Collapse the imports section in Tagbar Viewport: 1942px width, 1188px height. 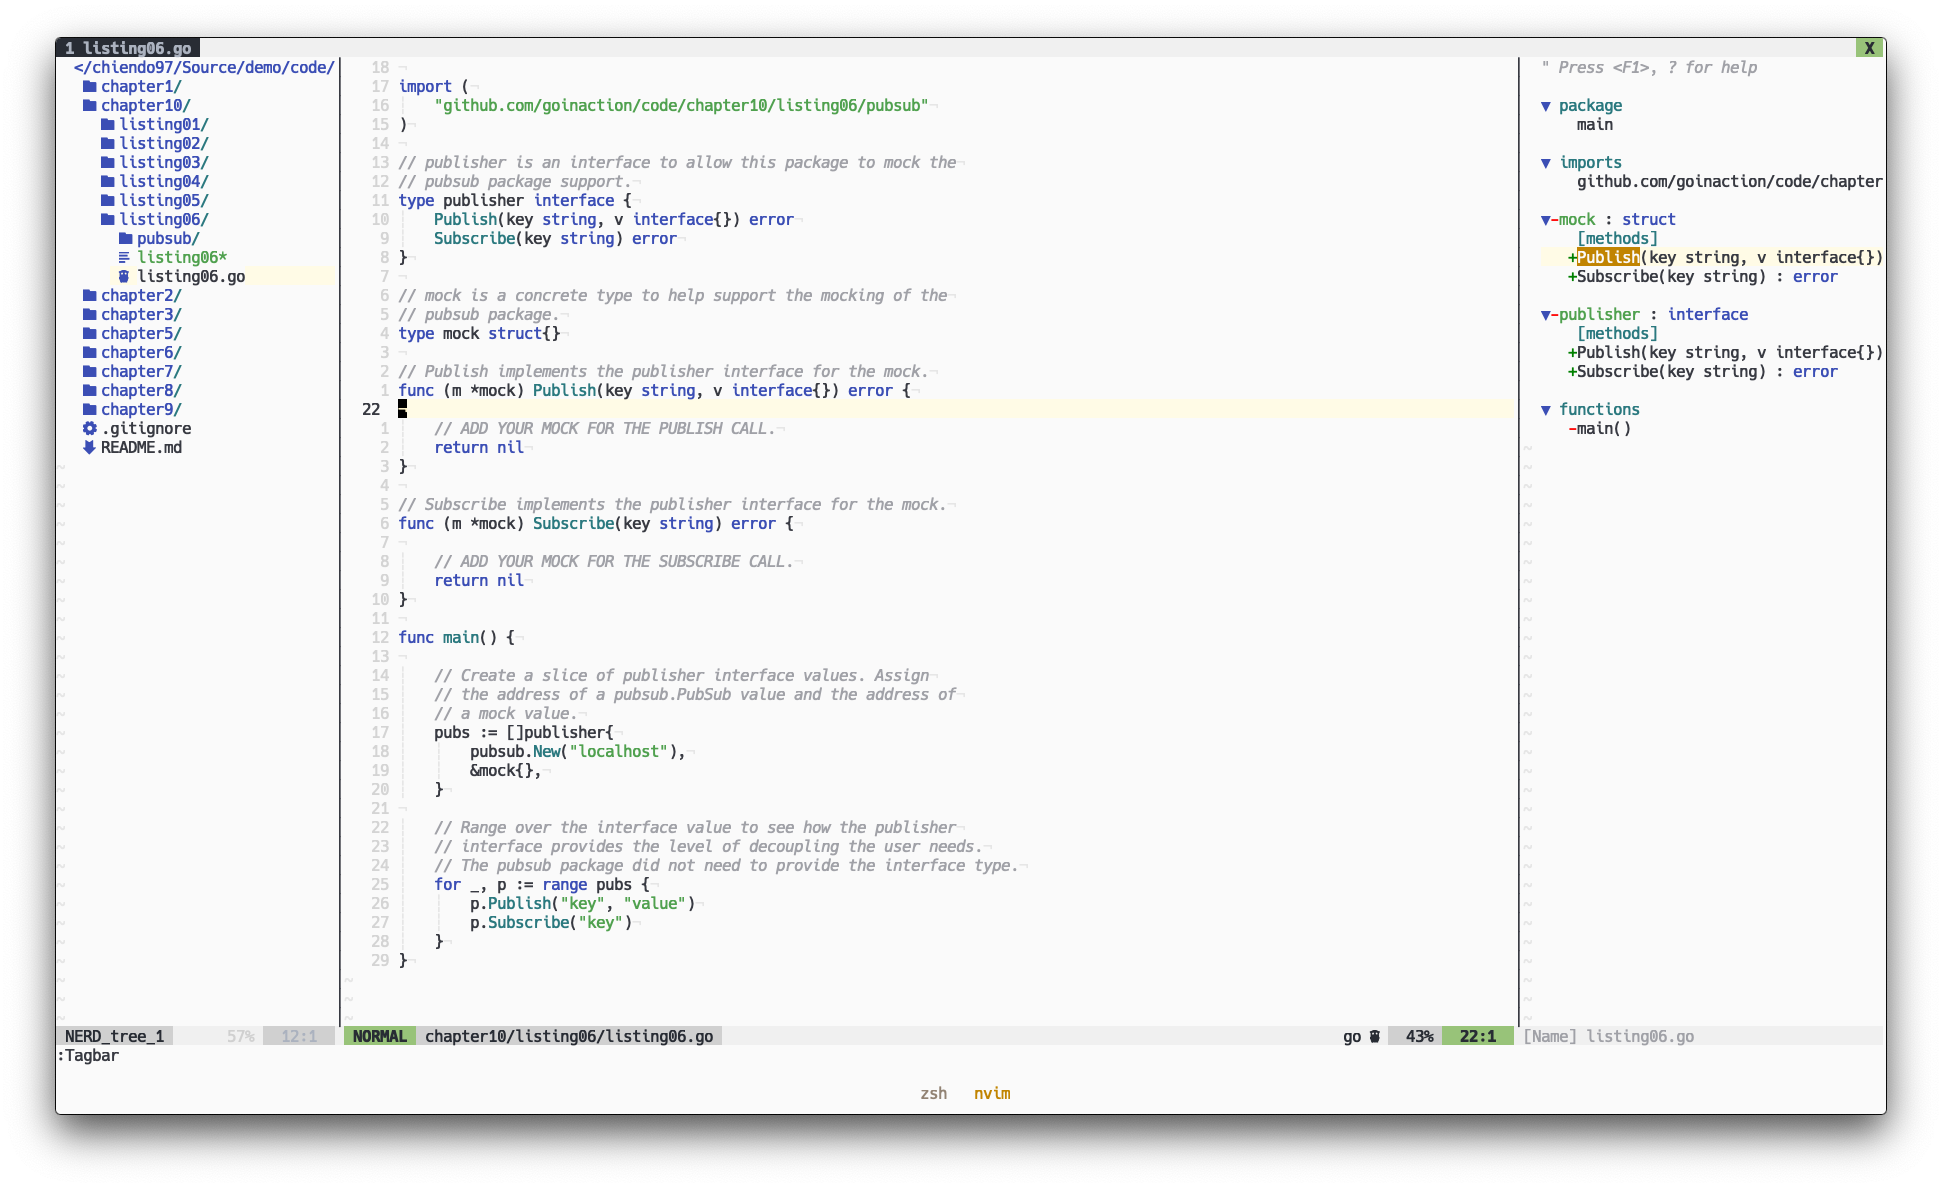point(1546,162)
